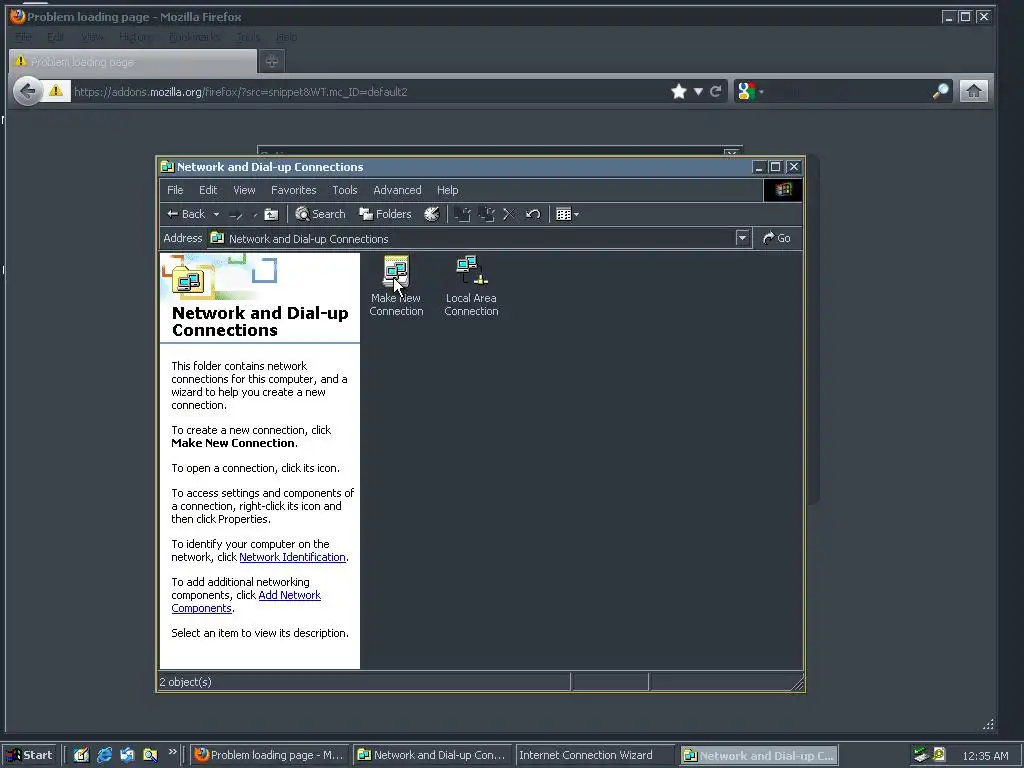Click the "2 object(s)" status bar text
This screenshot has height=768, width=1024.
[x=185, y=682]
